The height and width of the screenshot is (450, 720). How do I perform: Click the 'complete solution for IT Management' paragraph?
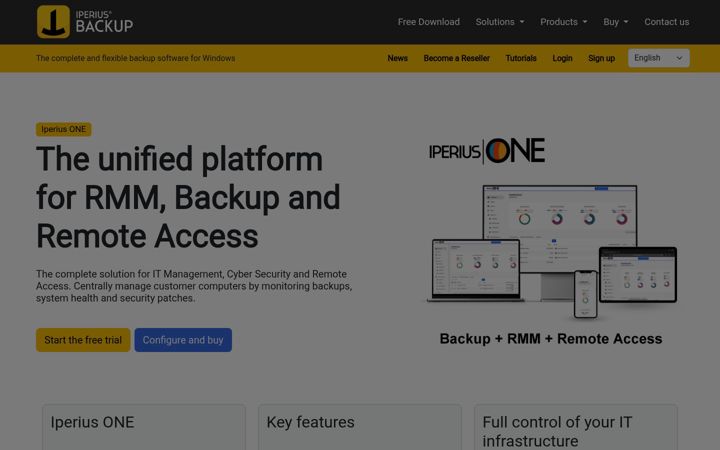click(194, 286)
